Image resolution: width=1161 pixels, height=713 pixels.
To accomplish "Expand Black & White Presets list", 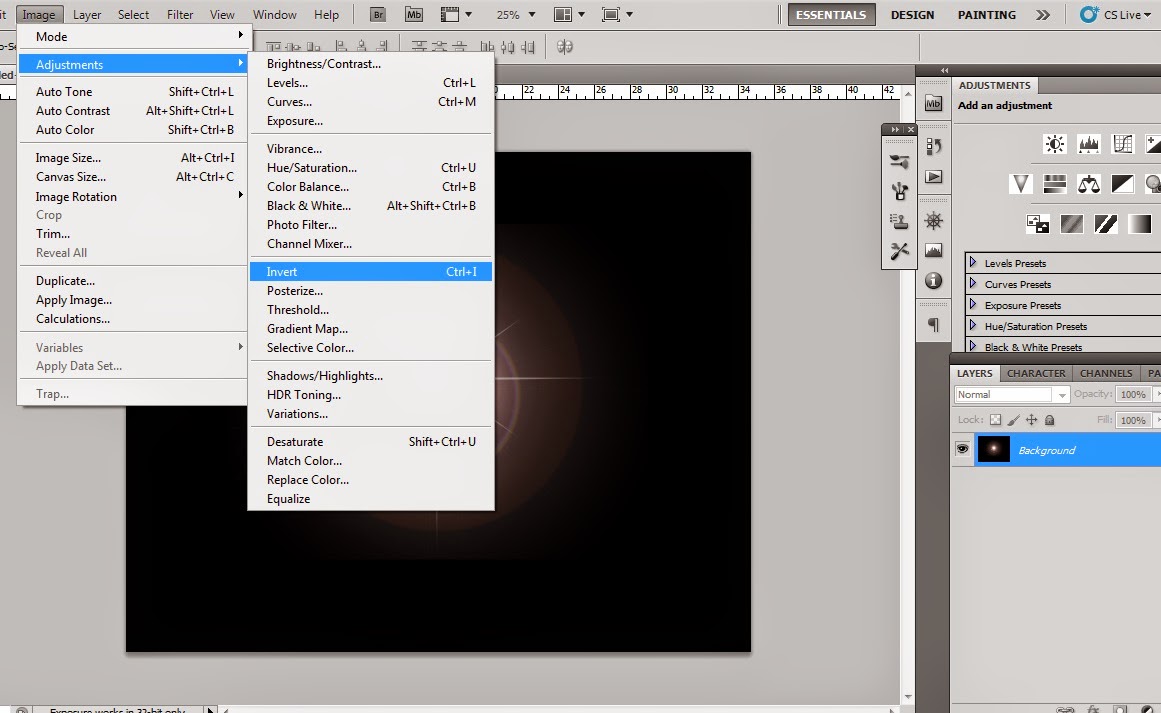I will [x=973, y=346].
